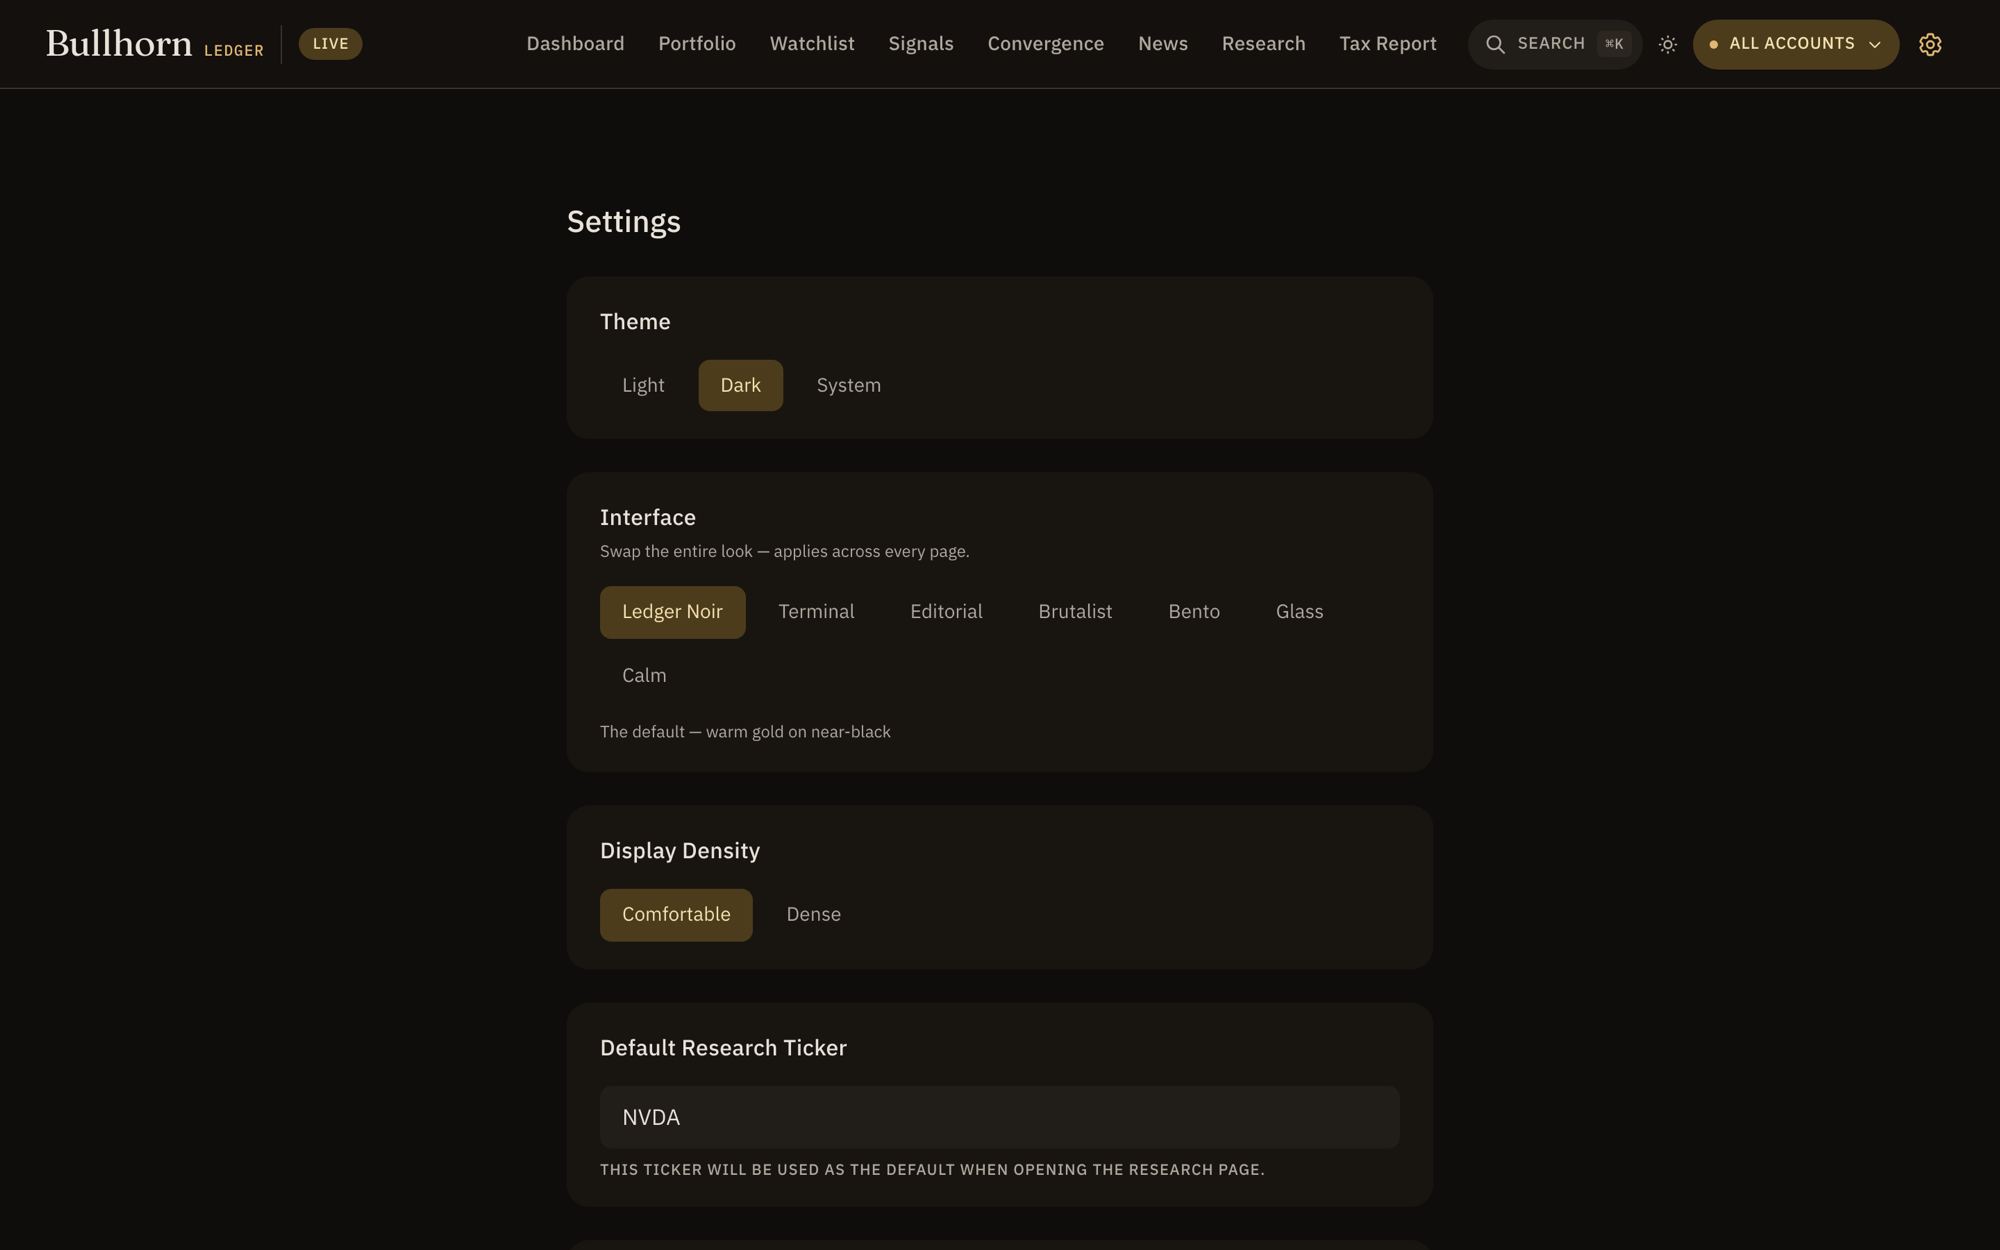The image size is (2000, 1250).
Task: Switch the interface to Terminal
Action: [x=816, y=612]
